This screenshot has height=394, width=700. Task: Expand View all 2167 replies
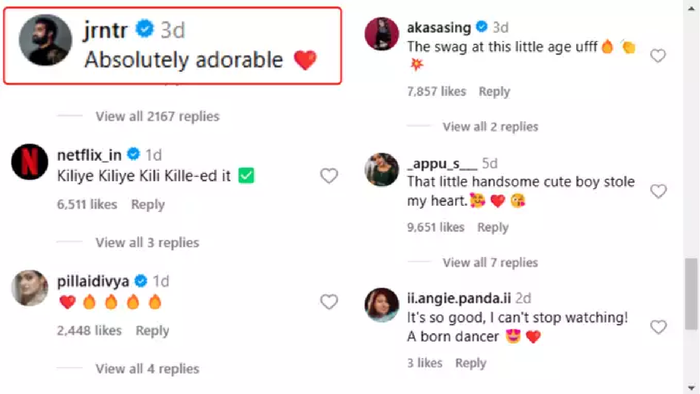click(158, 116)
